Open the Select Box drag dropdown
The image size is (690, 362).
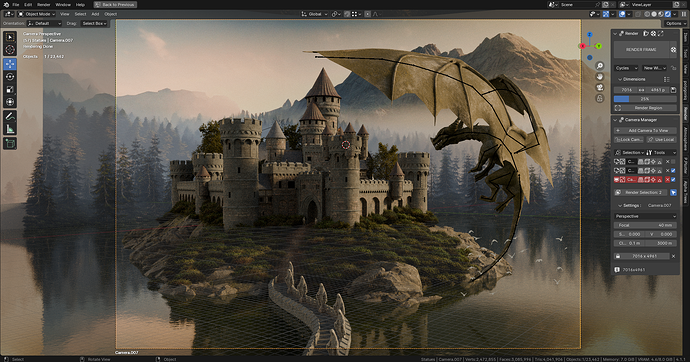[94, 23]
